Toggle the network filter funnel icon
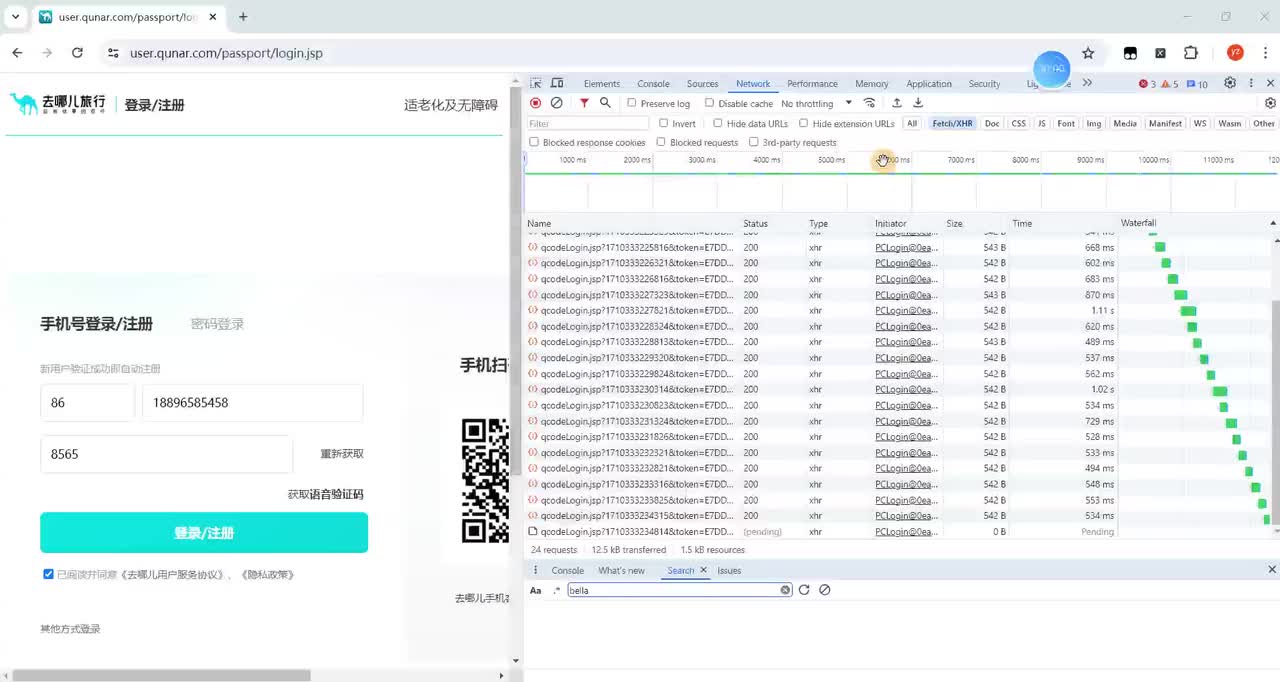Viewport: 1280px width, 682px height. 584,103
